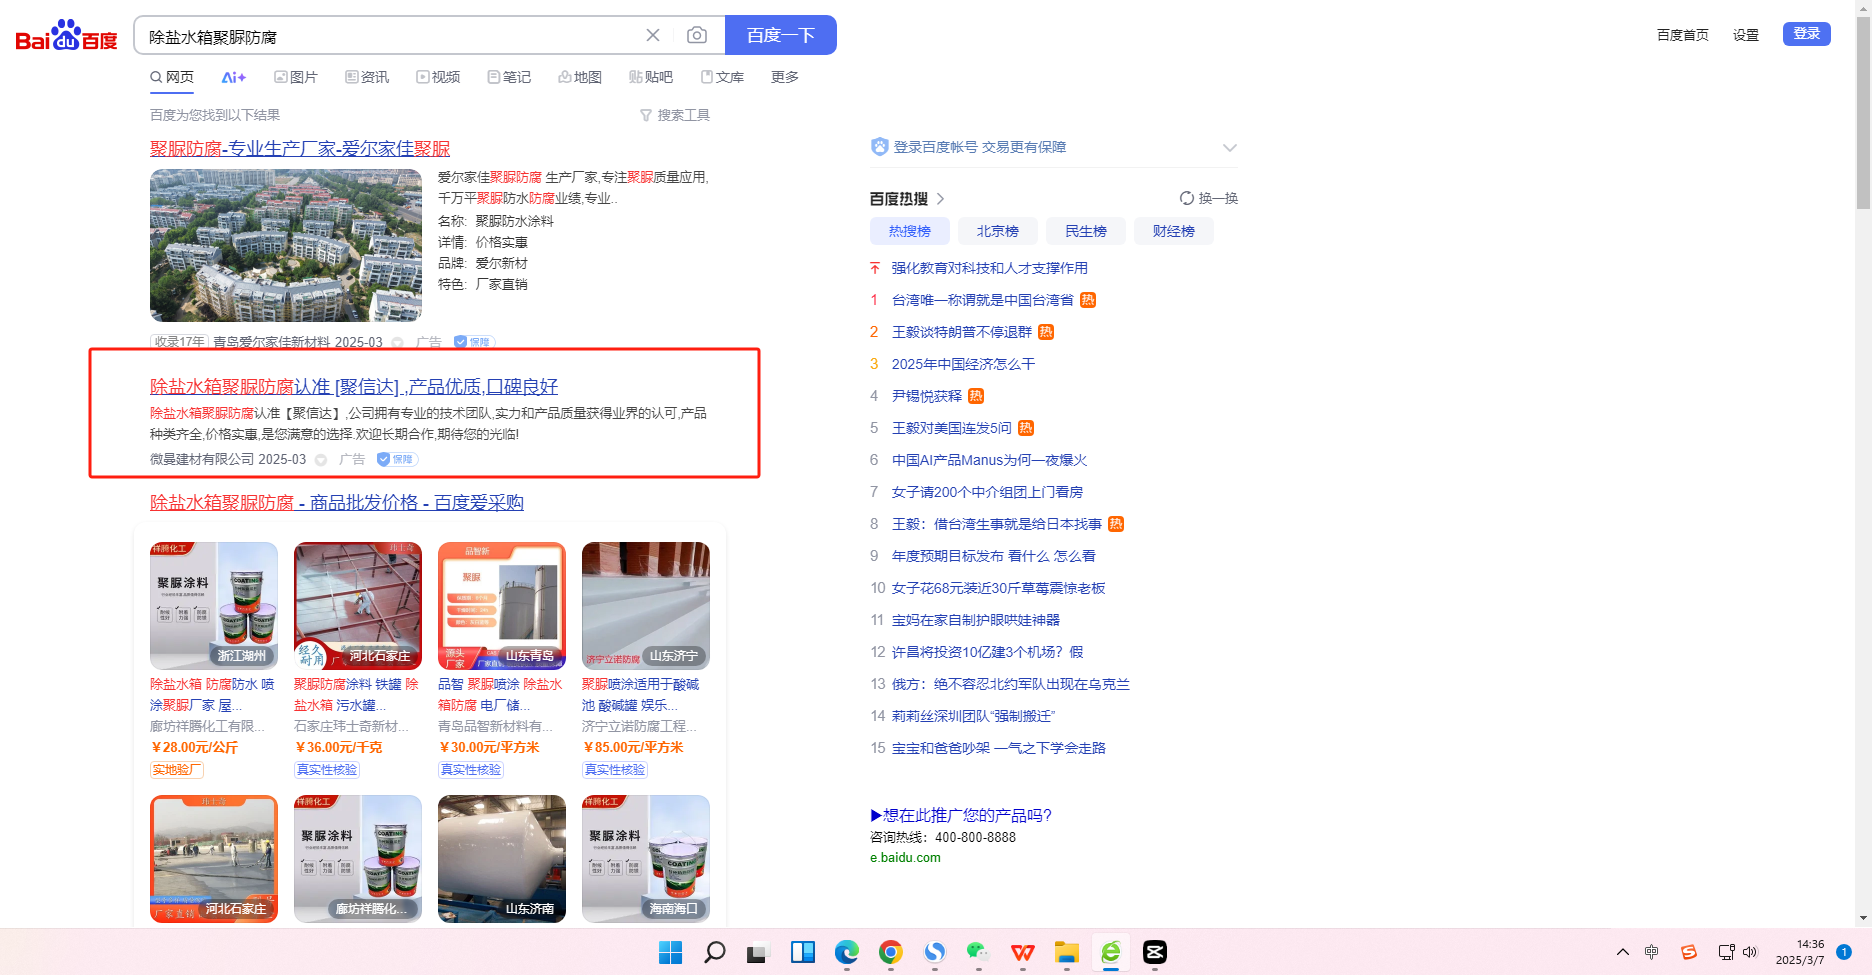Switch to the 视频 tab
1872x975 pixels.
pos(438,77)
